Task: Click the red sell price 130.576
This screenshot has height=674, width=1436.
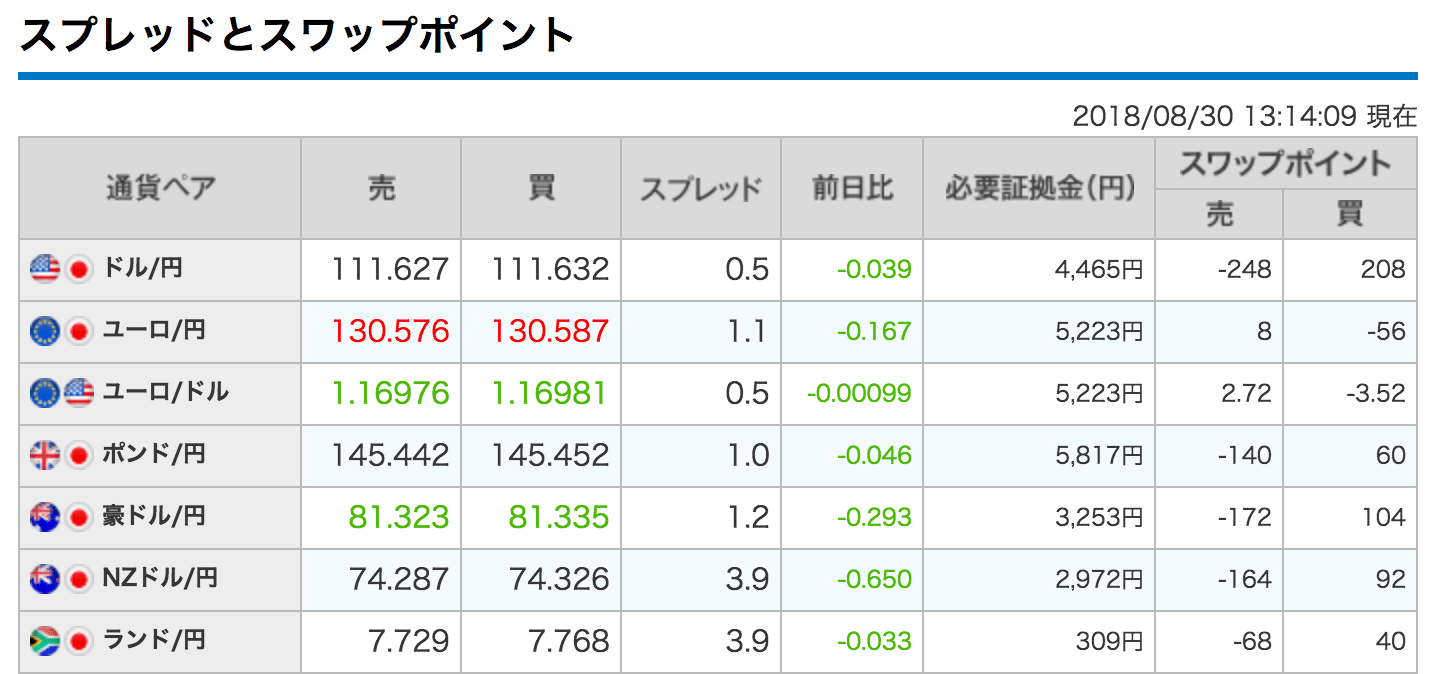Action: pyautogui.click(x=389, y=331)
